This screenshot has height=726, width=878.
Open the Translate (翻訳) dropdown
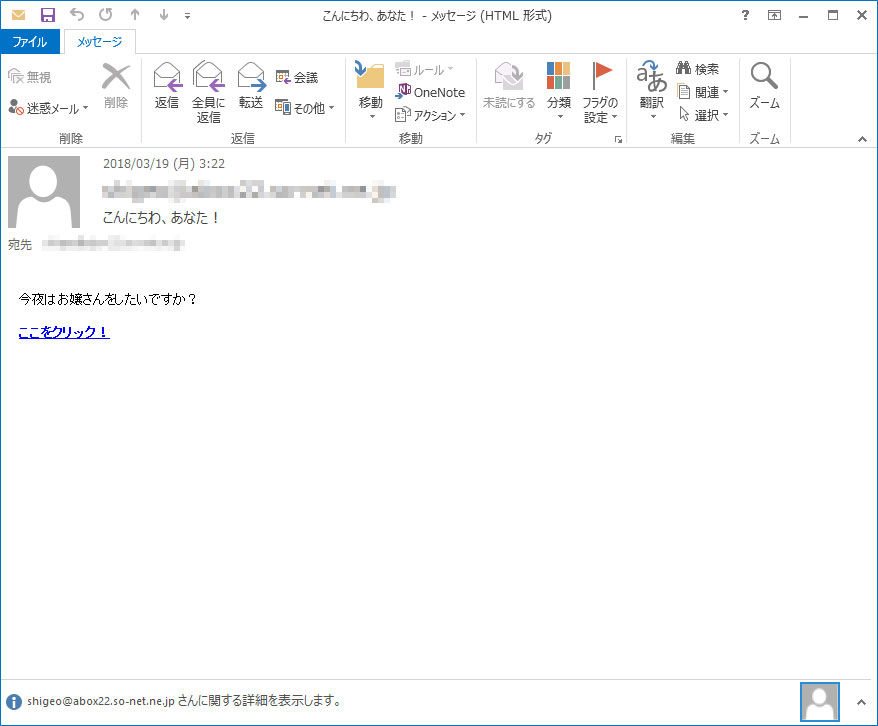[652, 92]
